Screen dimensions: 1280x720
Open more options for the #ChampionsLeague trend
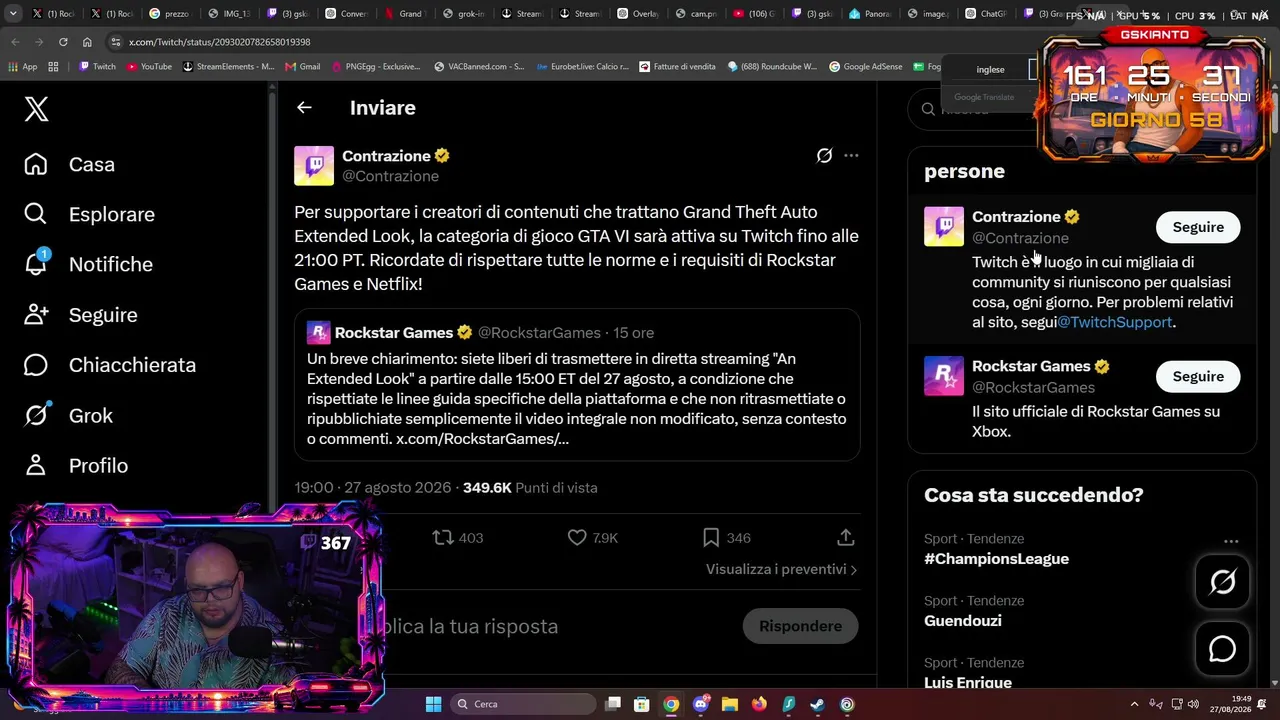pyautogui.click(x=1231, y=541)
